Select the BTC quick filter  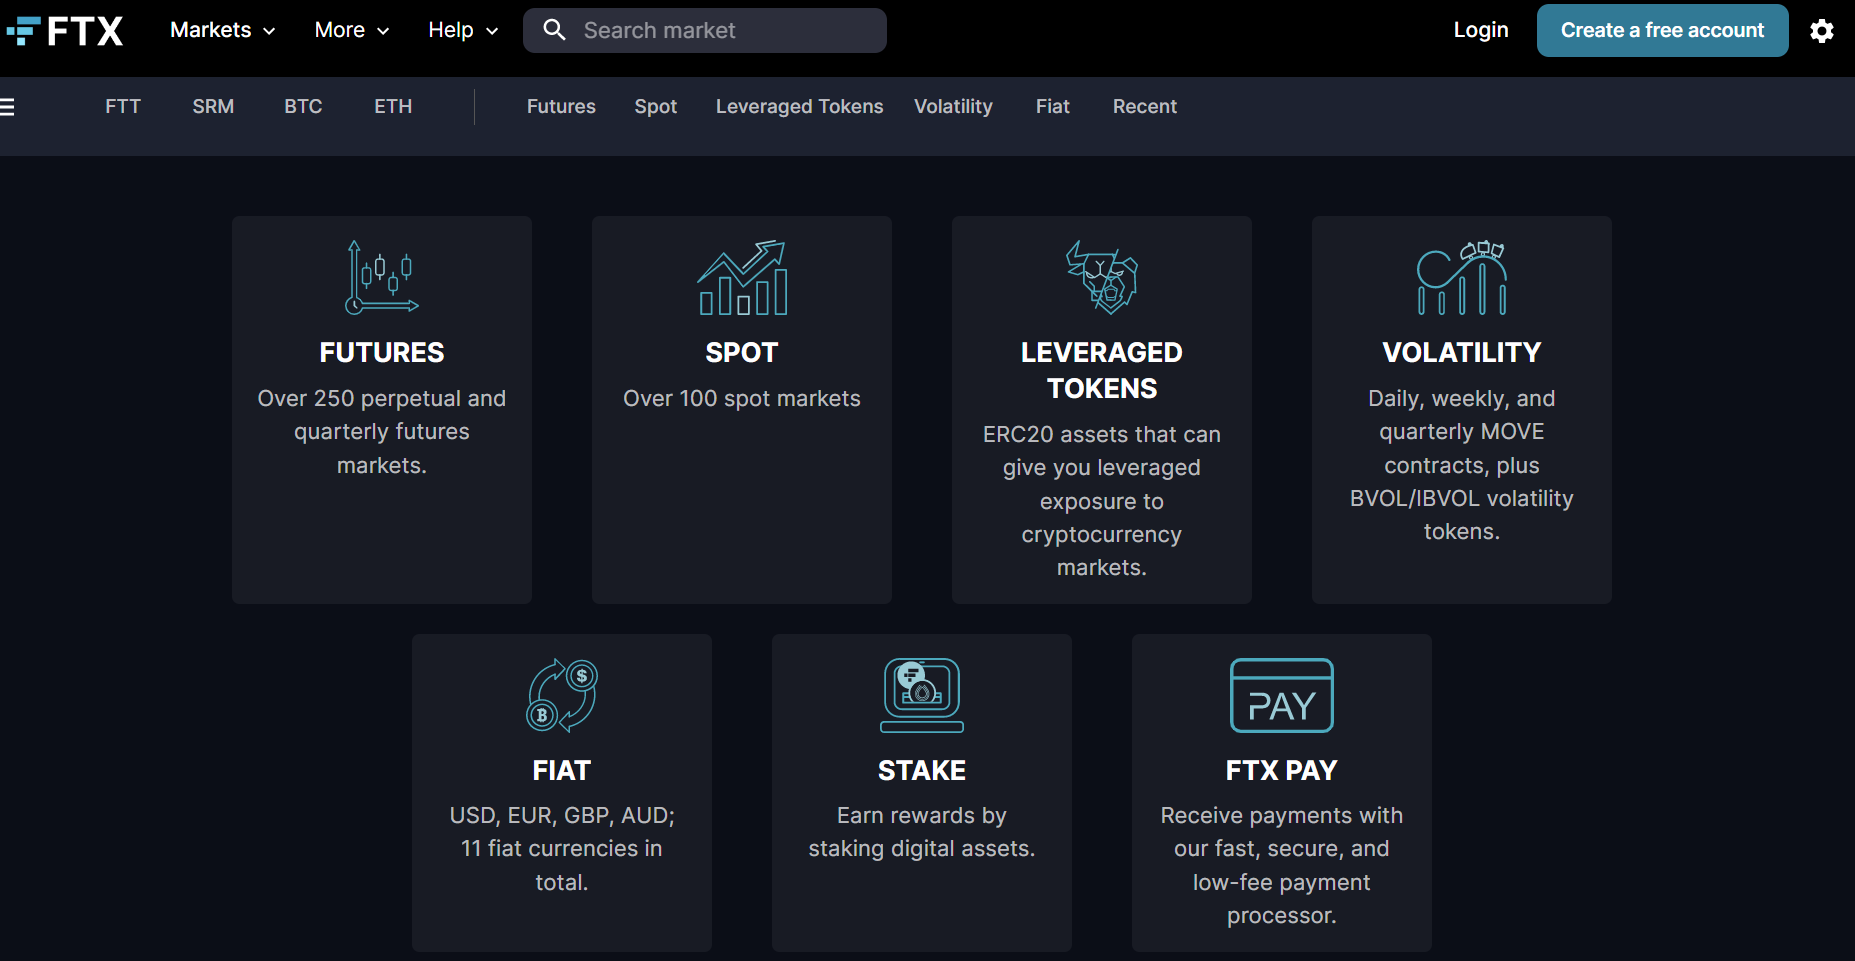click(x=303, y=107)
